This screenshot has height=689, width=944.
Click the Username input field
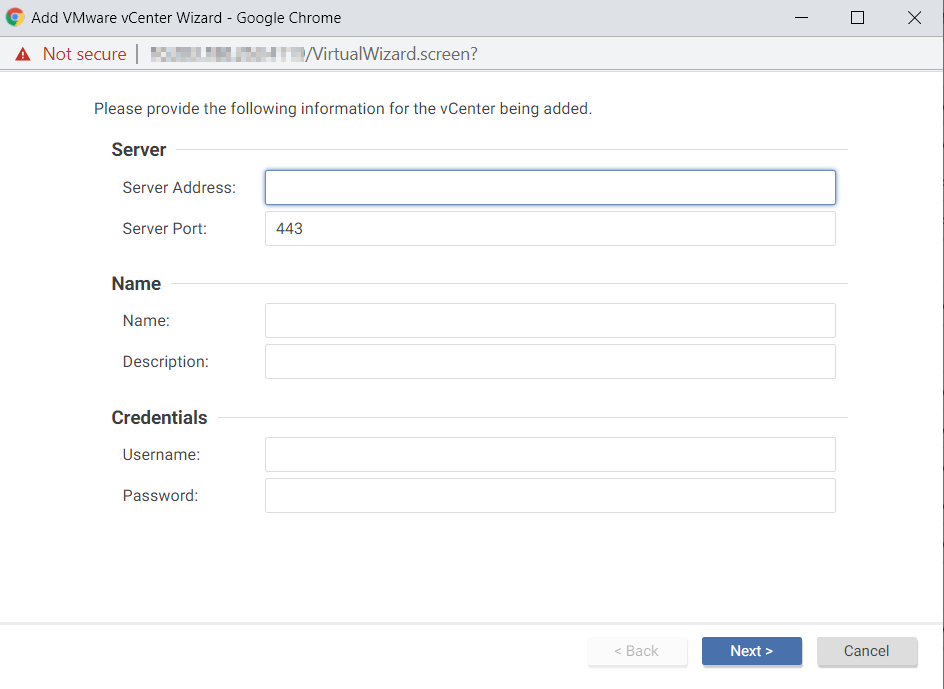[550, 454]
